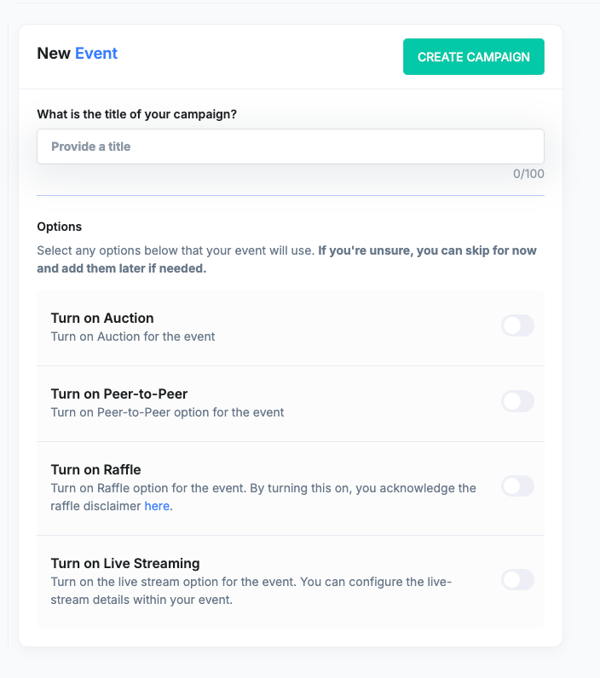
Task: Click the CREATE CAMPAIGN button
Action: coord(473,57)
